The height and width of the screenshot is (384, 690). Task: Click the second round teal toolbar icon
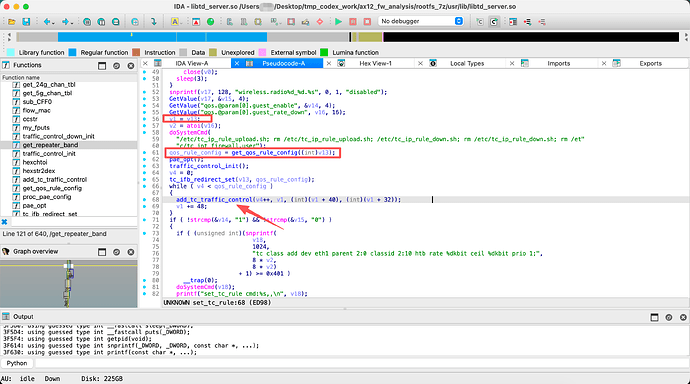(101, 22)
